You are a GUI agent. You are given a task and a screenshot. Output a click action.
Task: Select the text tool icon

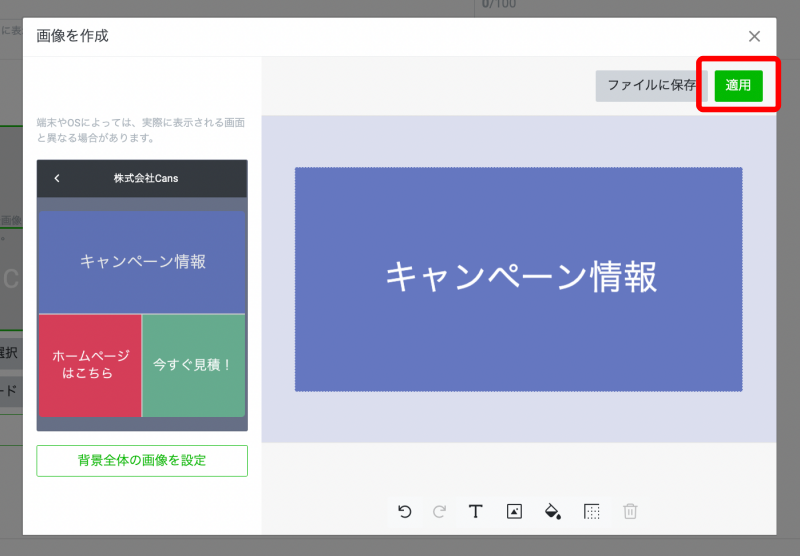[x=476, y=511]
